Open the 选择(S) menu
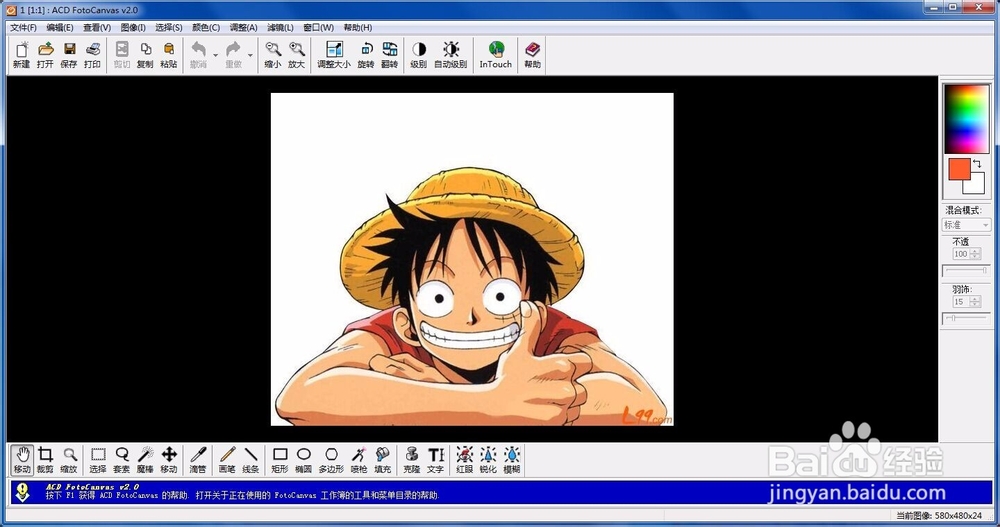The image size is (1000, 527). [169, 27]
